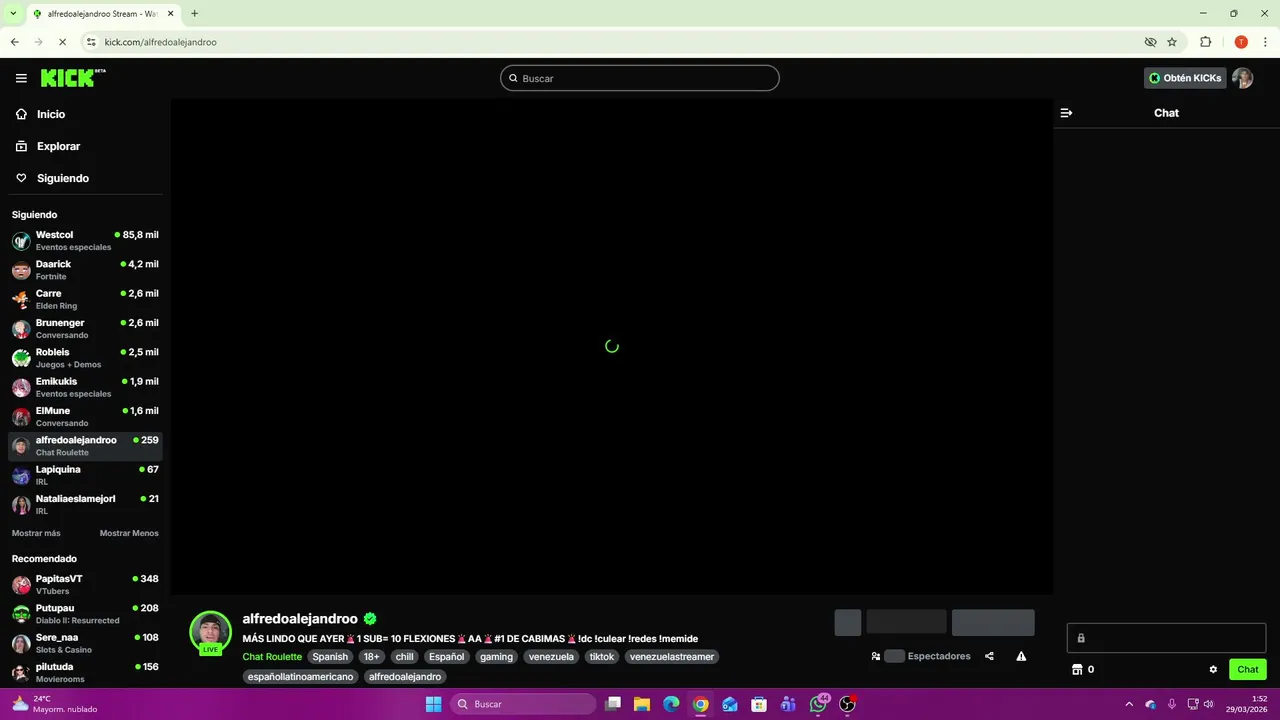The width and height of the screenshot is (1280, 720).
Task: Open Nataliaeslamejor1's channel
Action: (85, 505)
